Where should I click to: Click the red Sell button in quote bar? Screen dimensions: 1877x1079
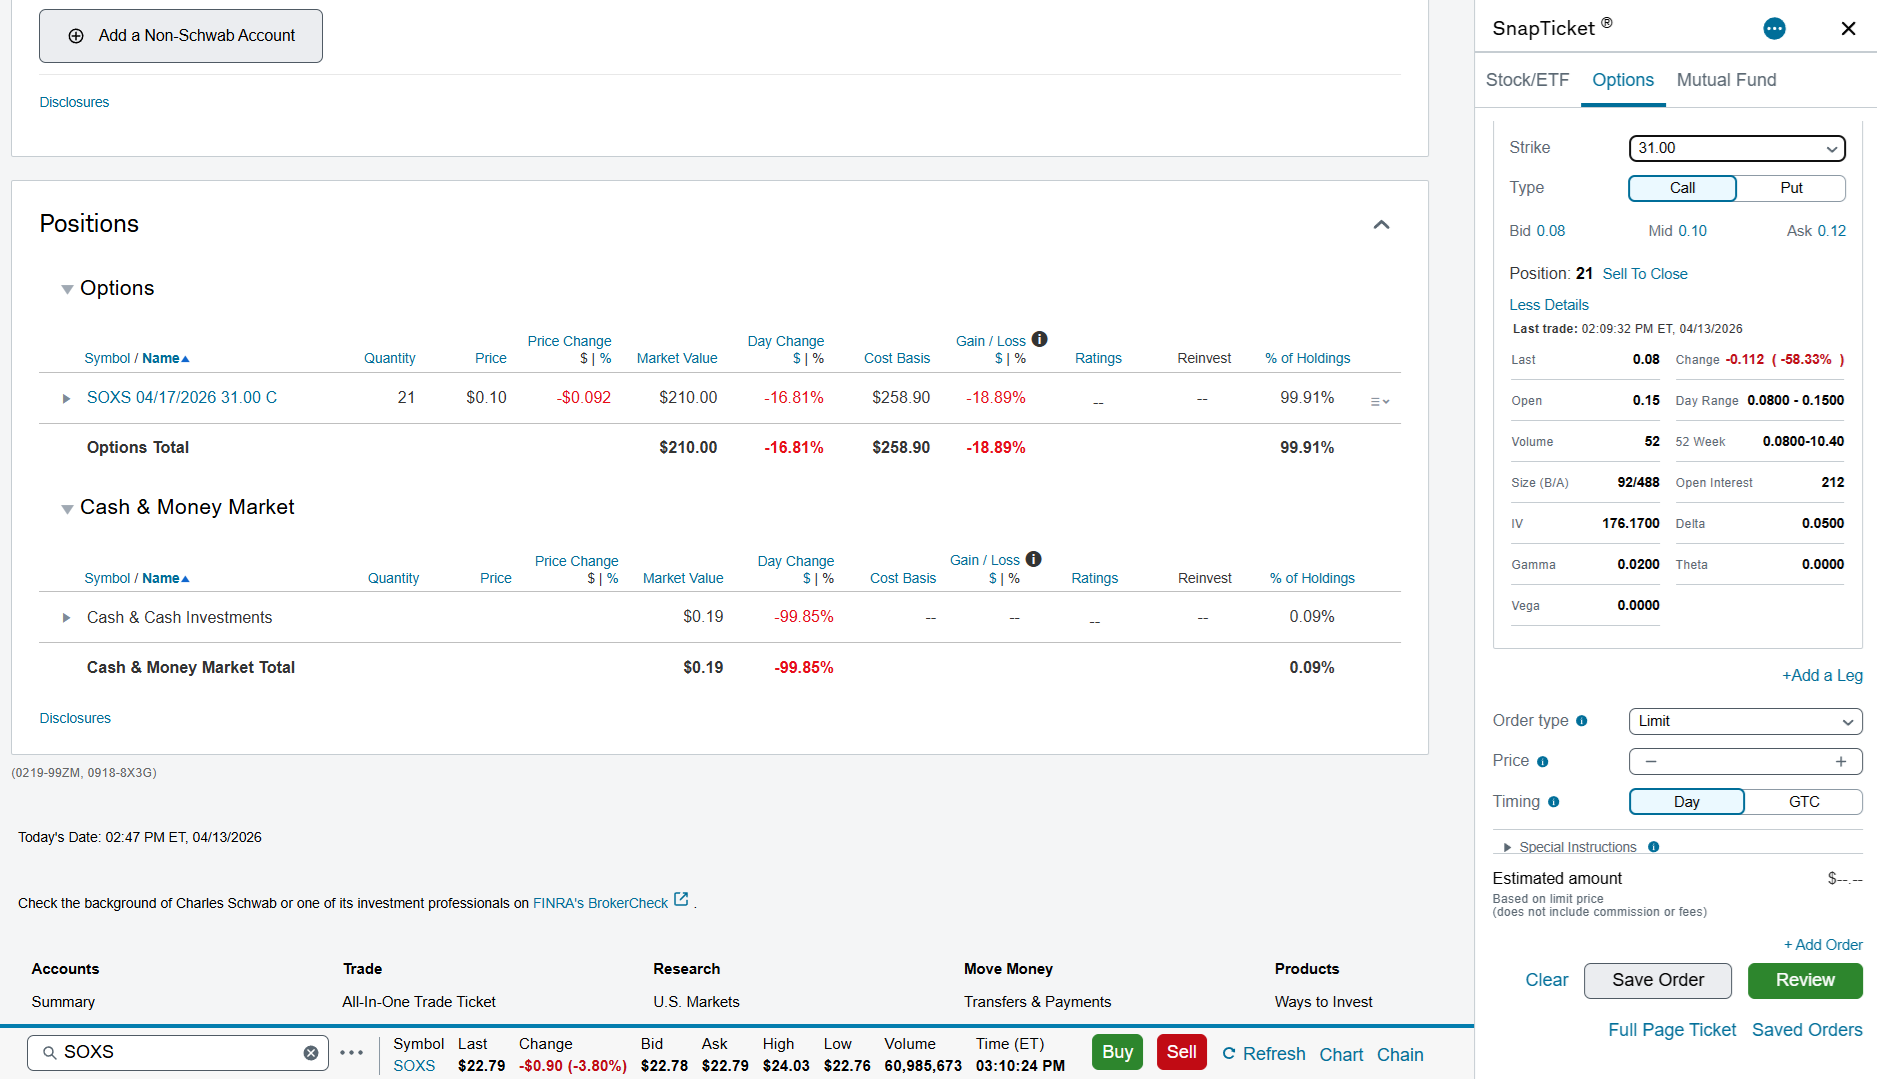[x=1181, y=1052]
